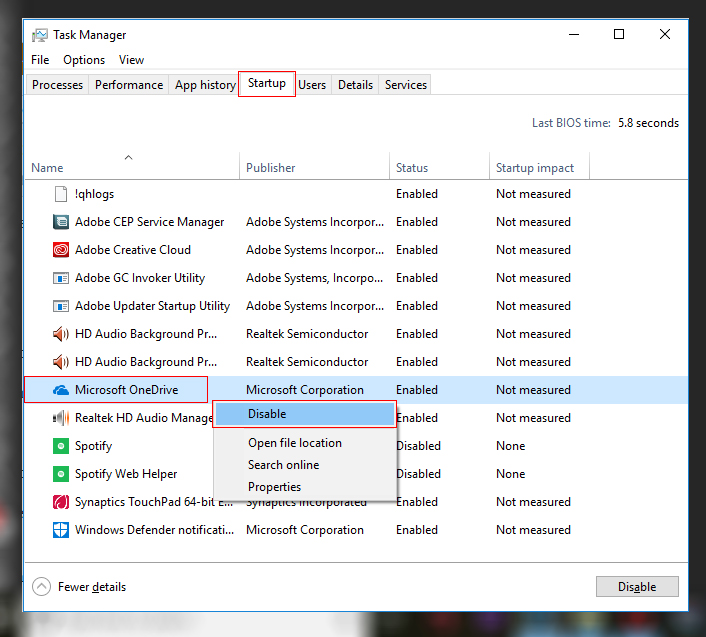Click second HD Audio Background speaker icon
The height and width of the screenshot is (637, 706).
[61, 362]
